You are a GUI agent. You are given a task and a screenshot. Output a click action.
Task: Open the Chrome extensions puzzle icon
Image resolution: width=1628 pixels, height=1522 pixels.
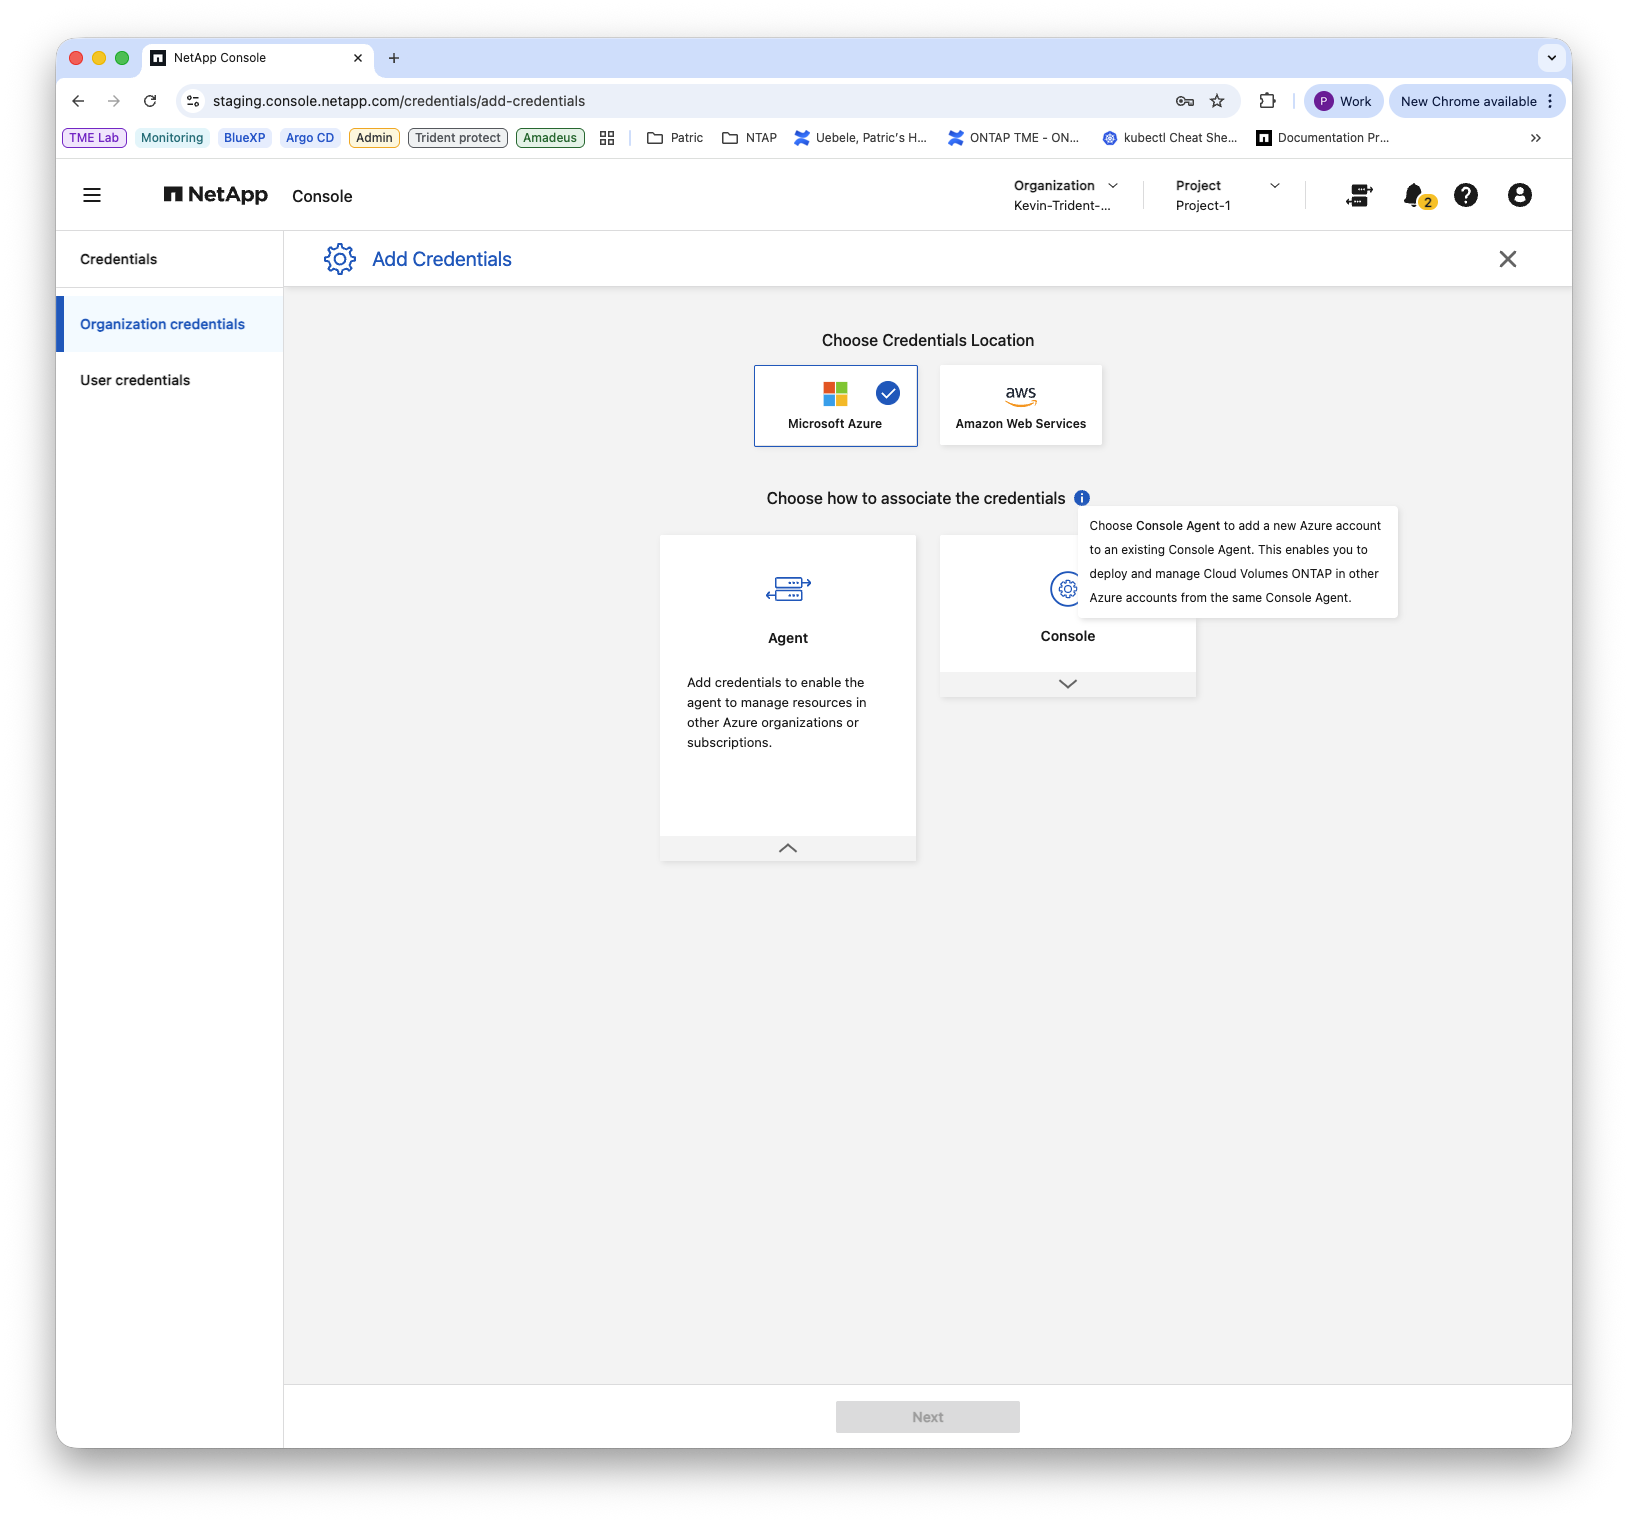pos(1267,101)
